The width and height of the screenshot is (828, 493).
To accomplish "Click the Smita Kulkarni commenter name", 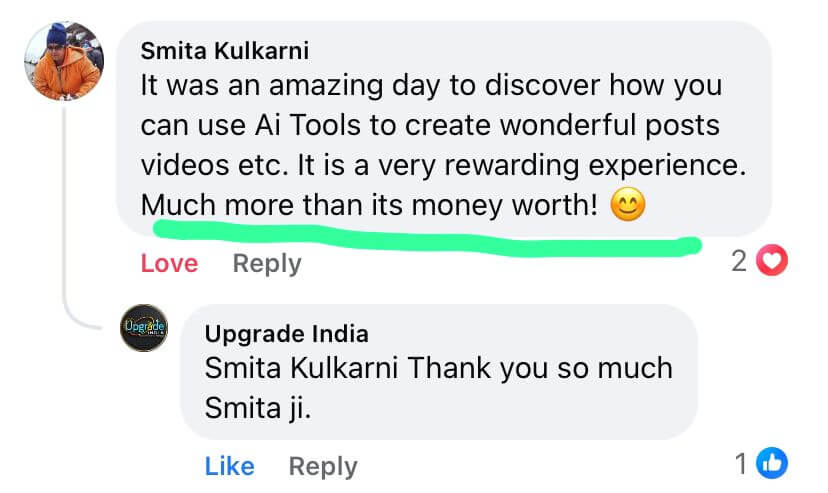I will [224, 51].
